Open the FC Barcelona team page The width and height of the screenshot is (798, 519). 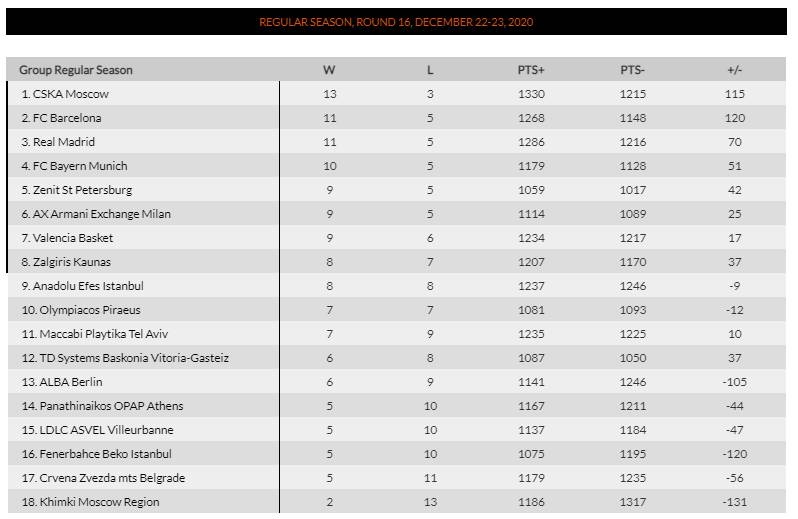[x=67, y=118]
